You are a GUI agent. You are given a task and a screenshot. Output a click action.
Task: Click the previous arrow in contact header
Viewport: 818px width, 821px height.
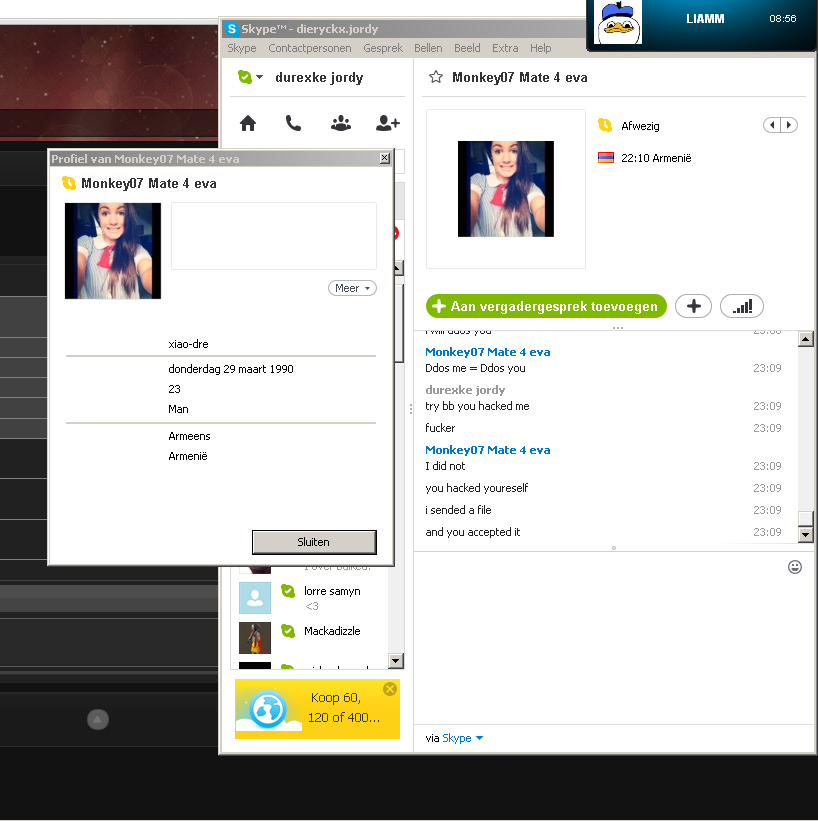click(x=772, y=125)
